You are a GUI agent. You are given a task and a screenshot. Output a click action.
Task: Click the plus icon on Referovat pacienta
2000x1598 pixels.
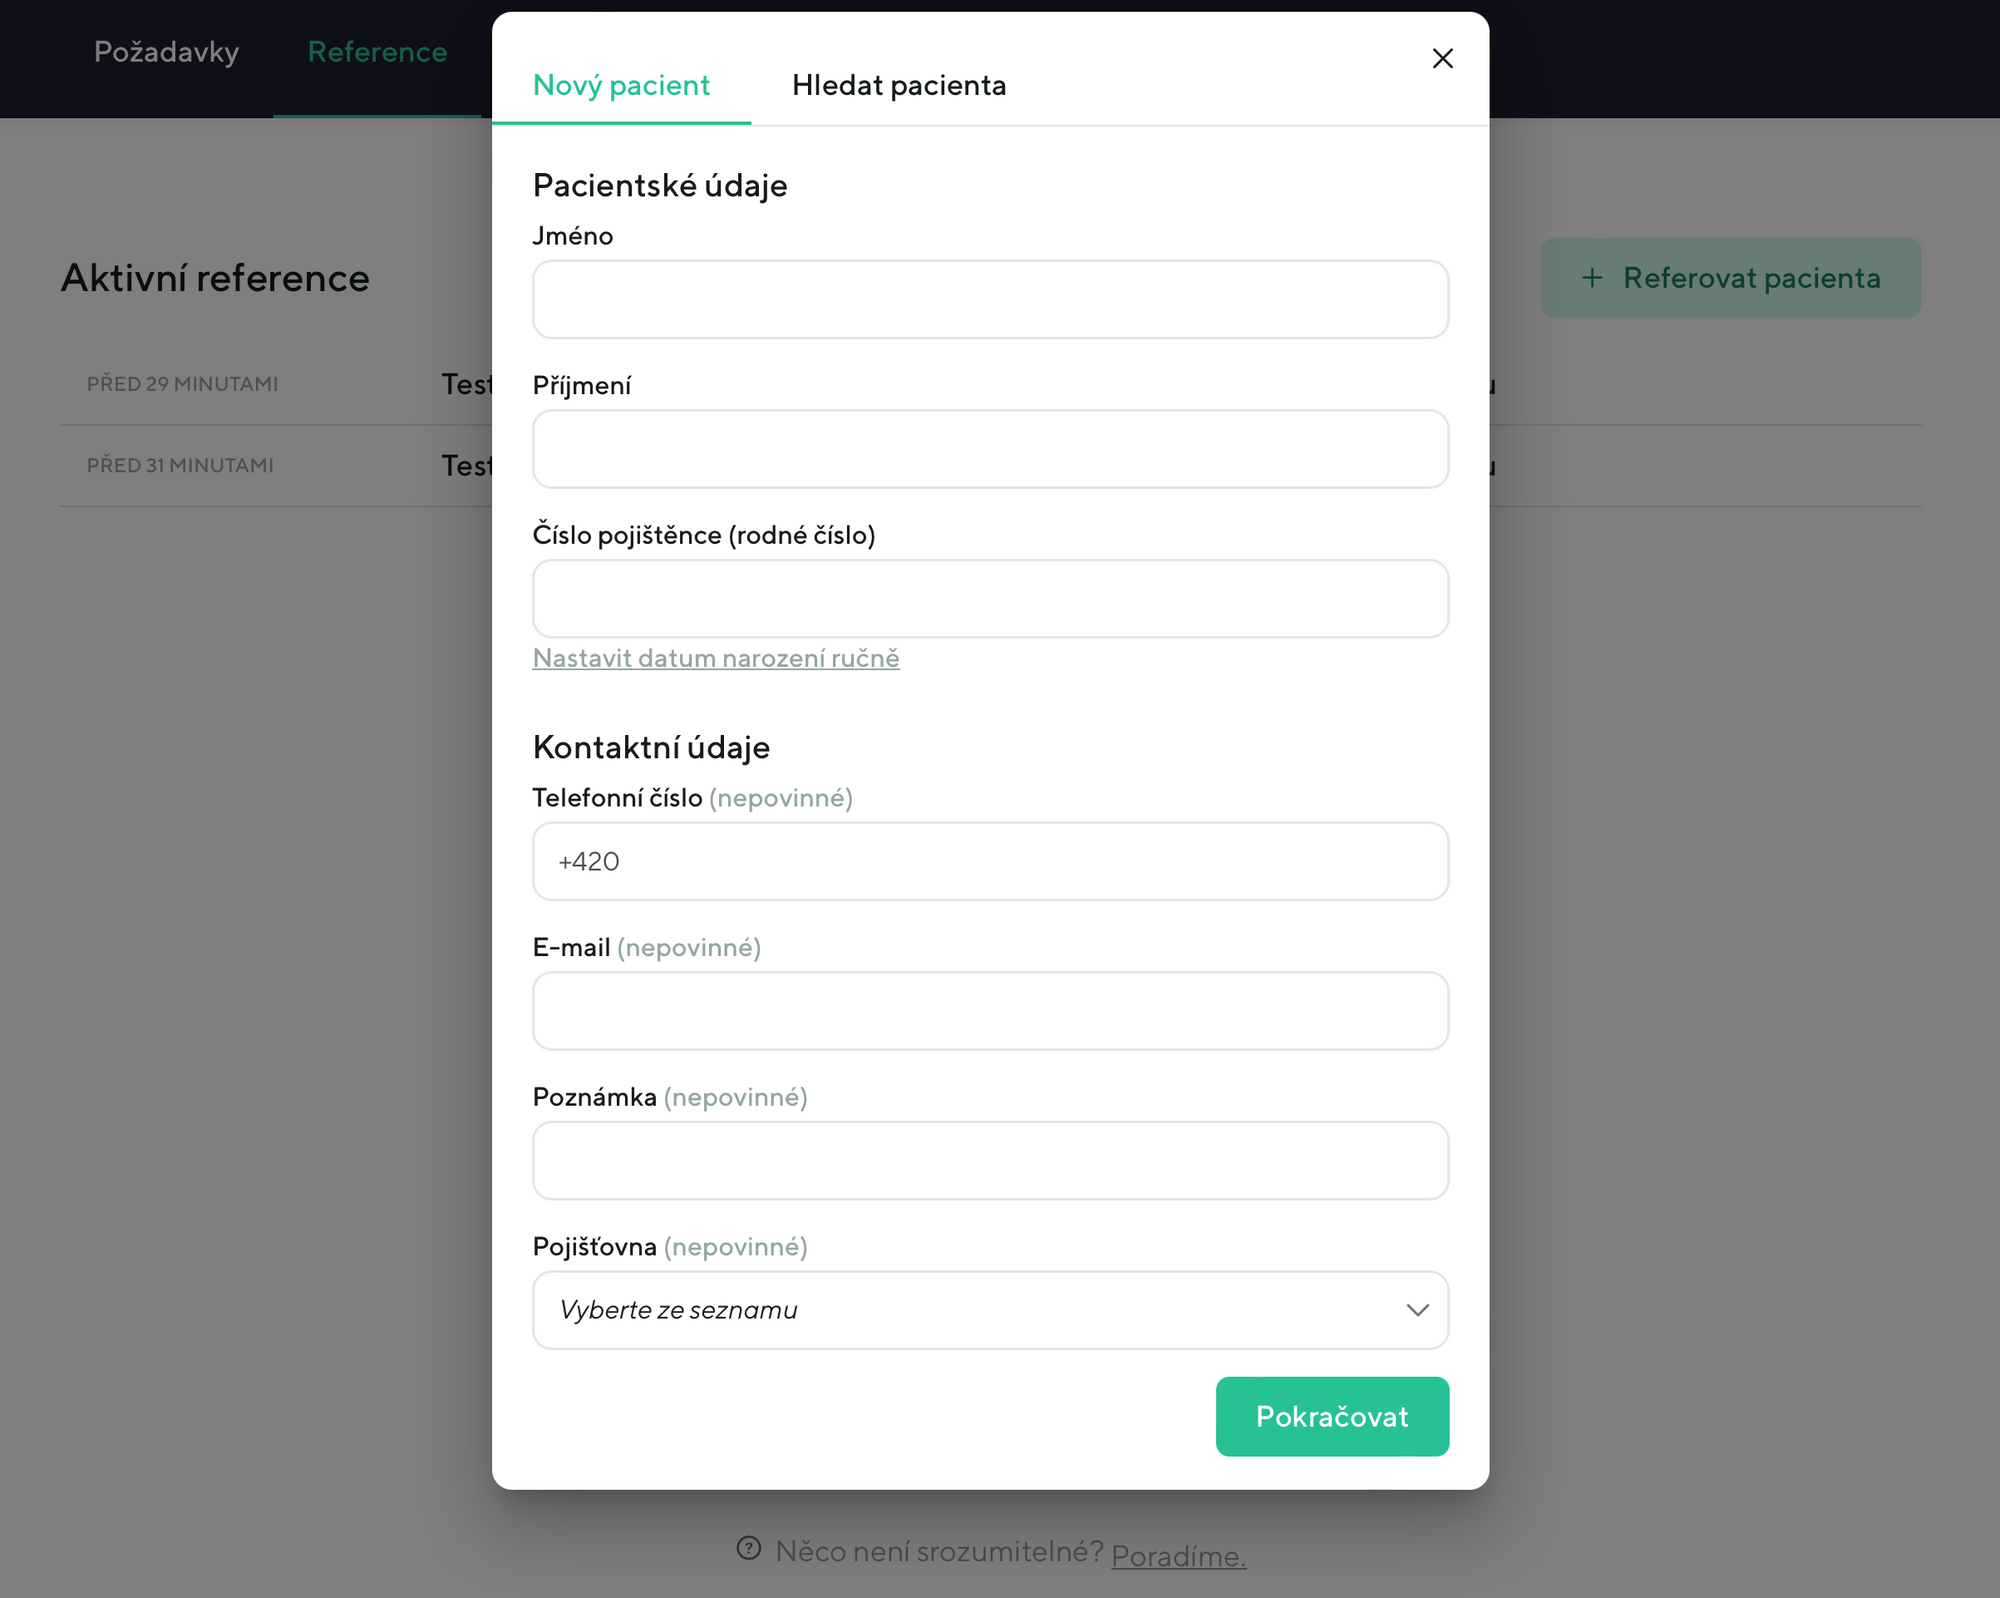tap(1592, 278)
